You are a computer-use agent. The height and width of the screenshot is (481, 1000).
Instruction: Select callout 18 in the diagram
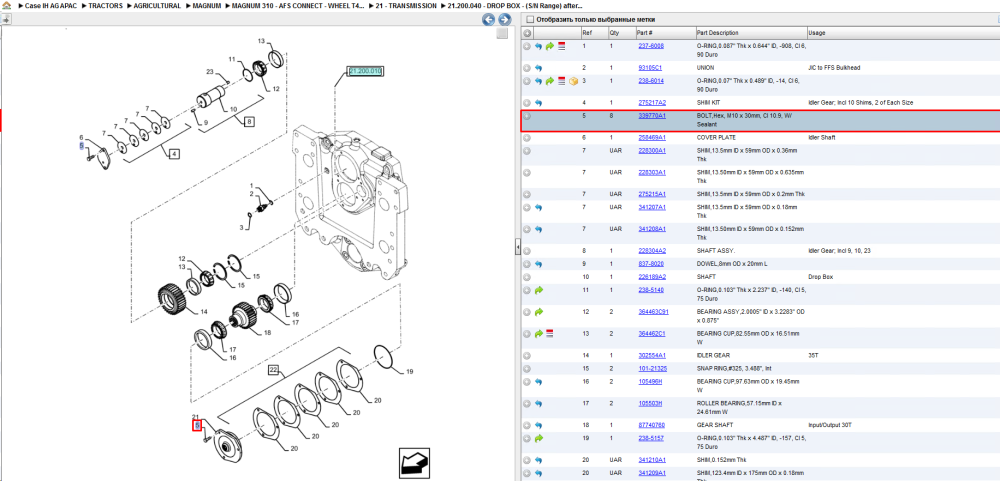pos(267,332)
